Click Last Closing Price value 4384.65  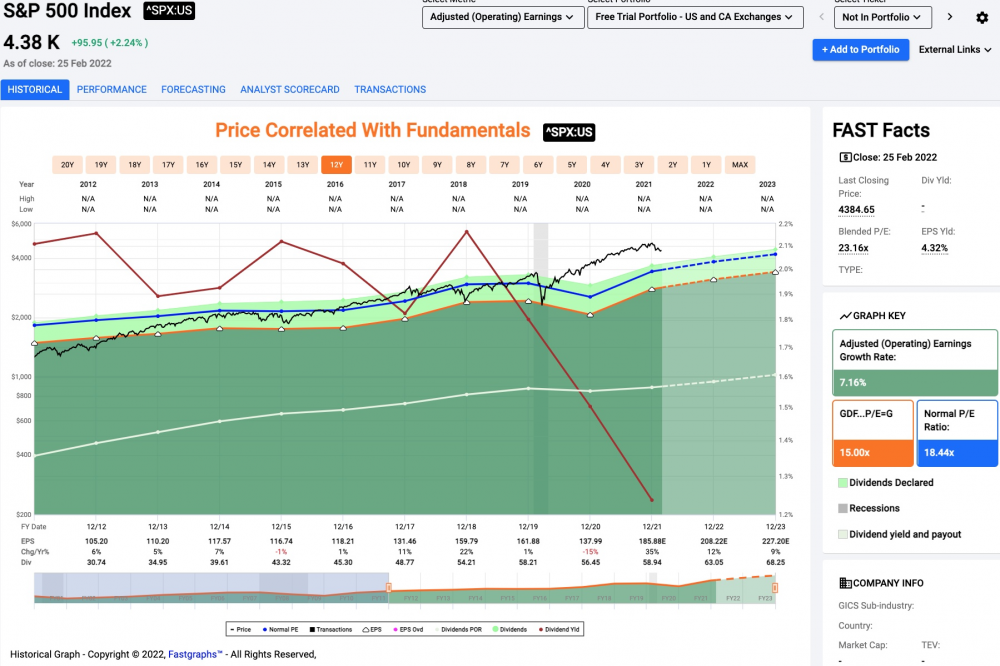(857, 210)
